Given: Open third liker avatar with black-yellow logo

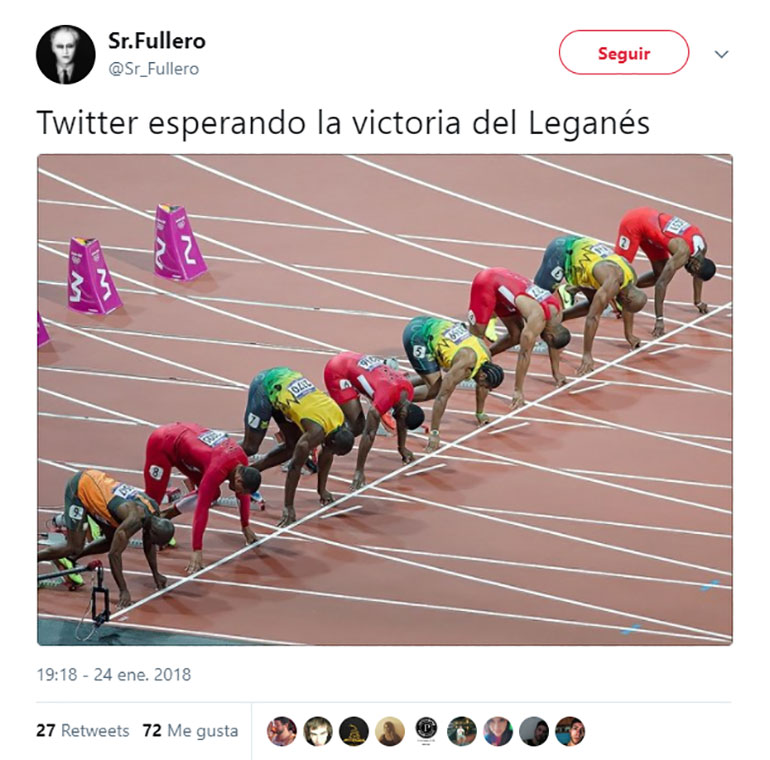Looking at the screenshot, I should pyautogui.click(x=354, y=731).
